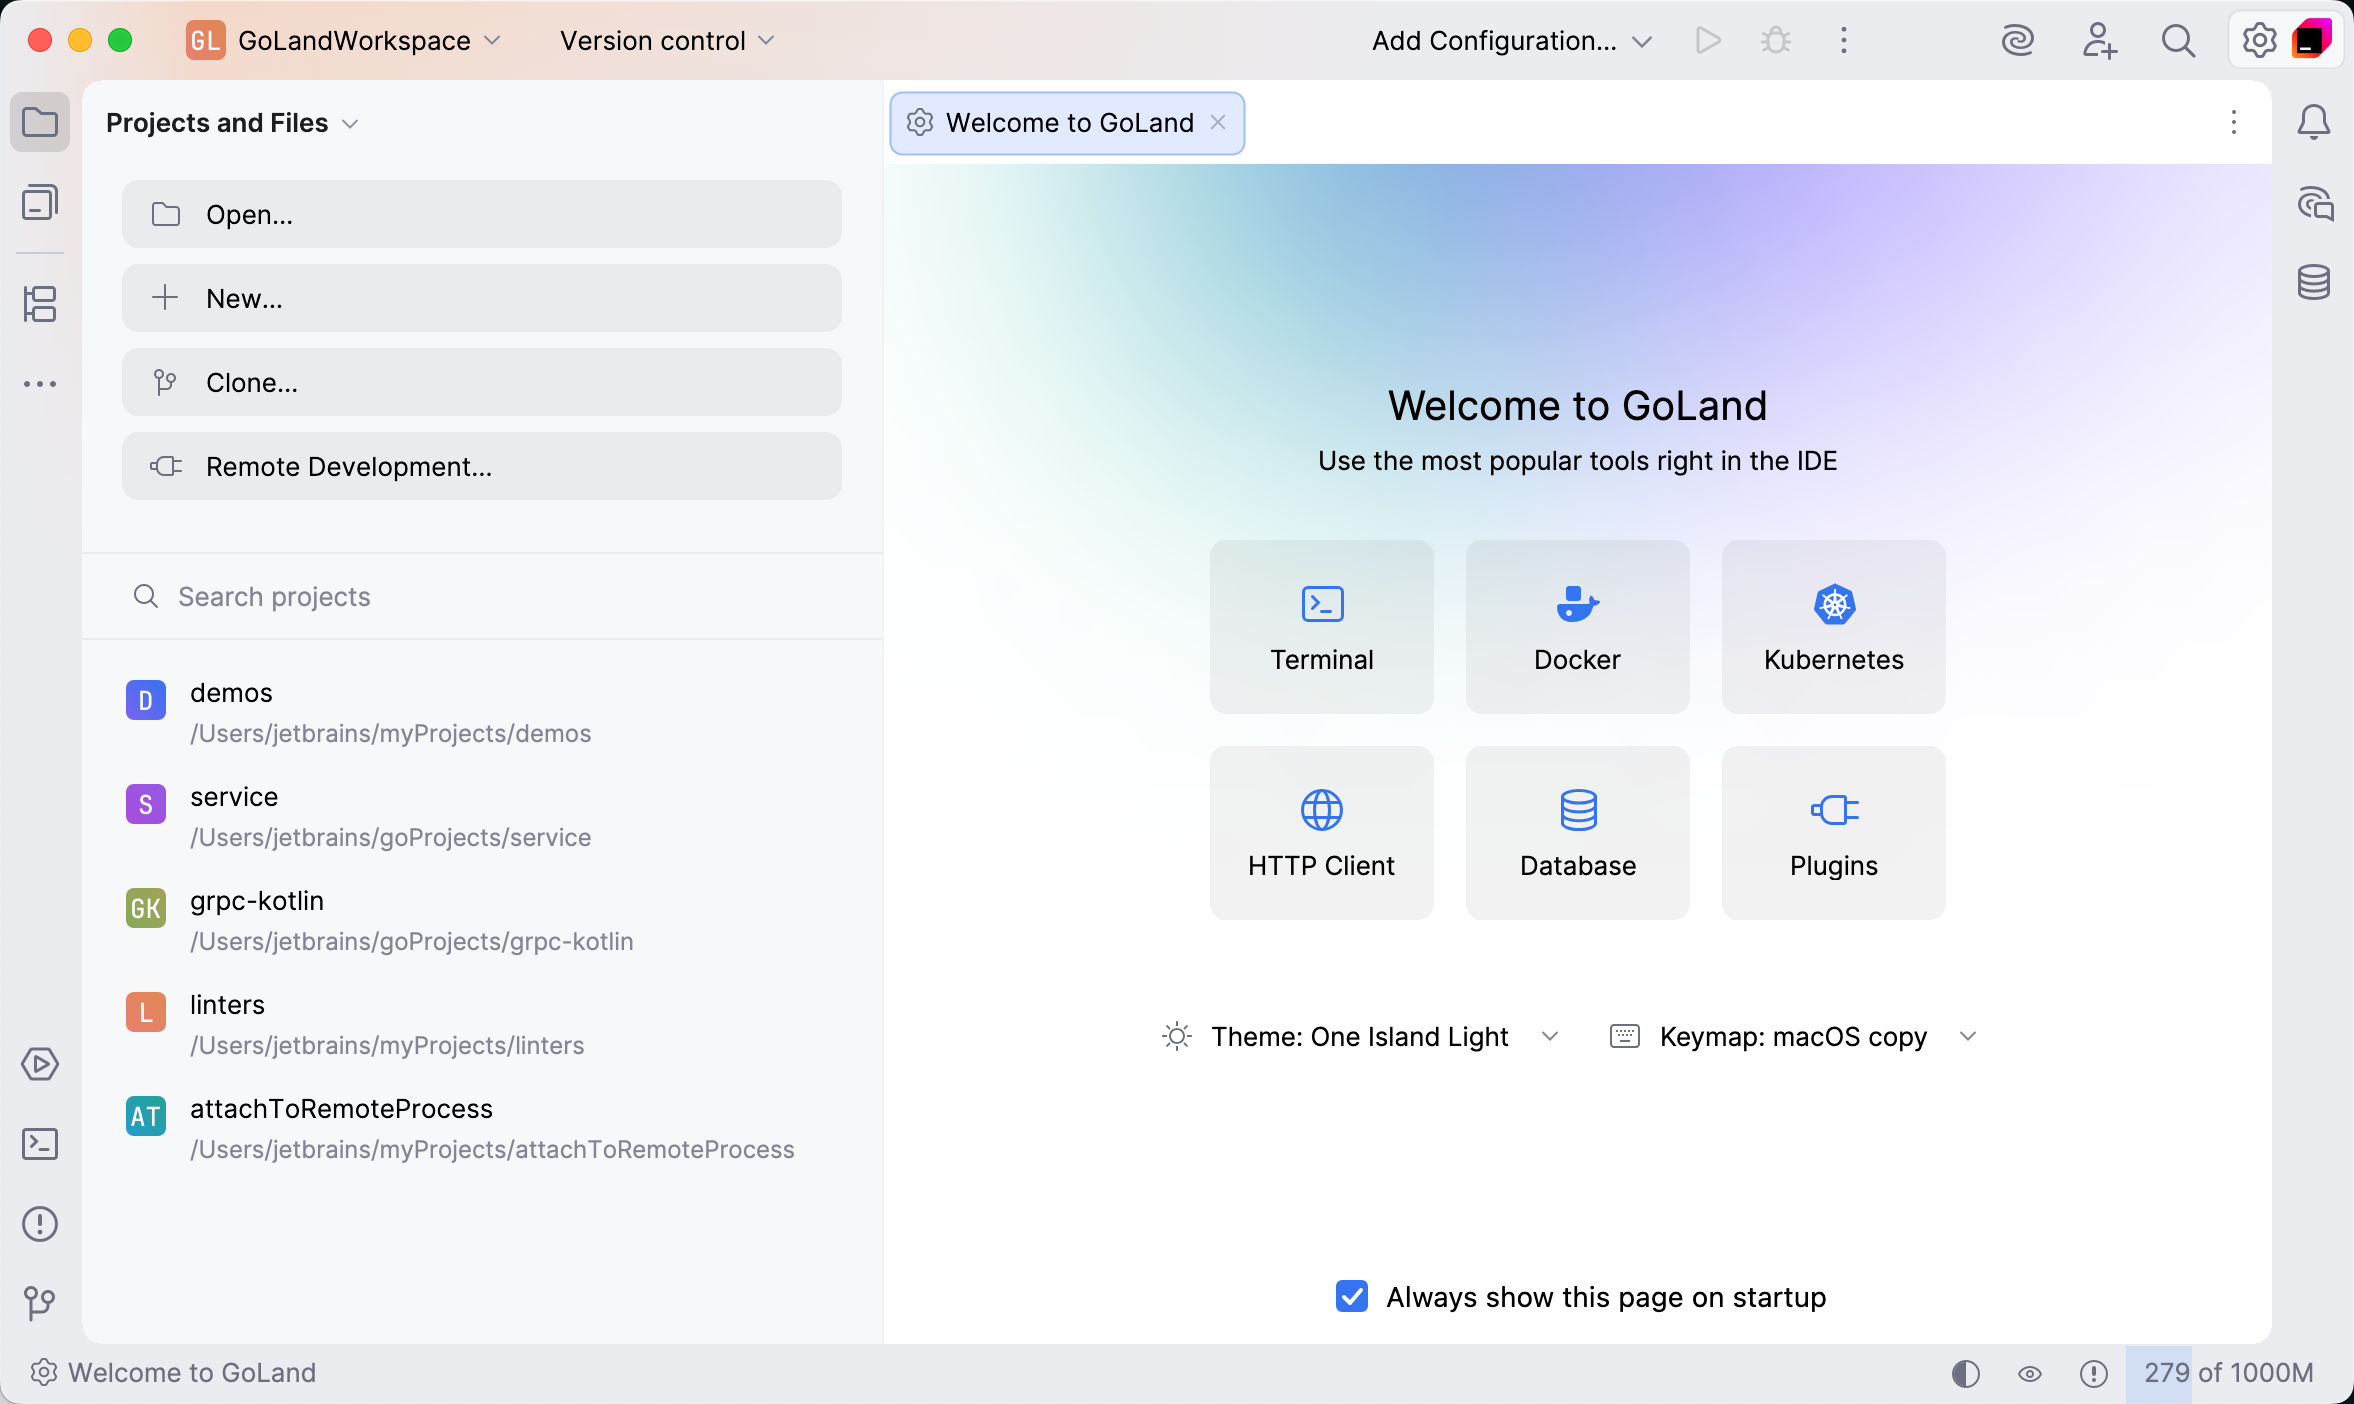Open the Database tool window in right sidebar
2354x1404 pixels.
(2314, 283)
